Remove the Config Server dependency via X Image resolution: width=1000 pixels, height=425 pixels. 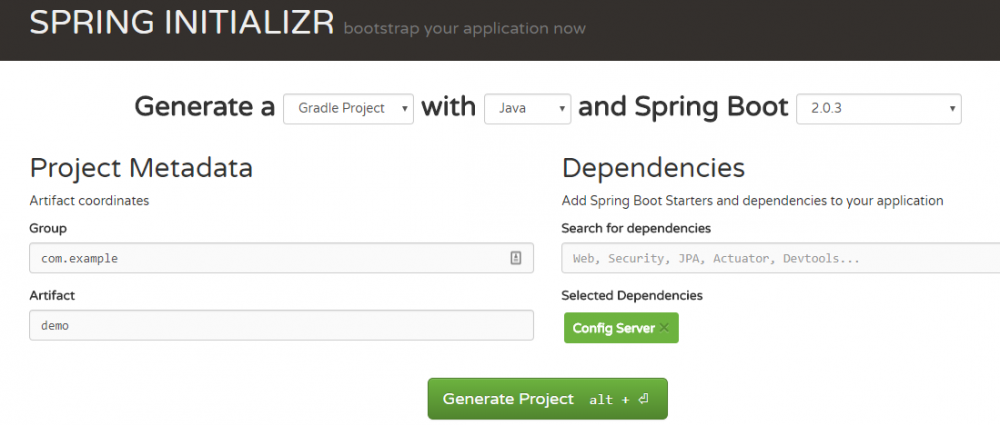pyautogui.click(x=664, y=328)
